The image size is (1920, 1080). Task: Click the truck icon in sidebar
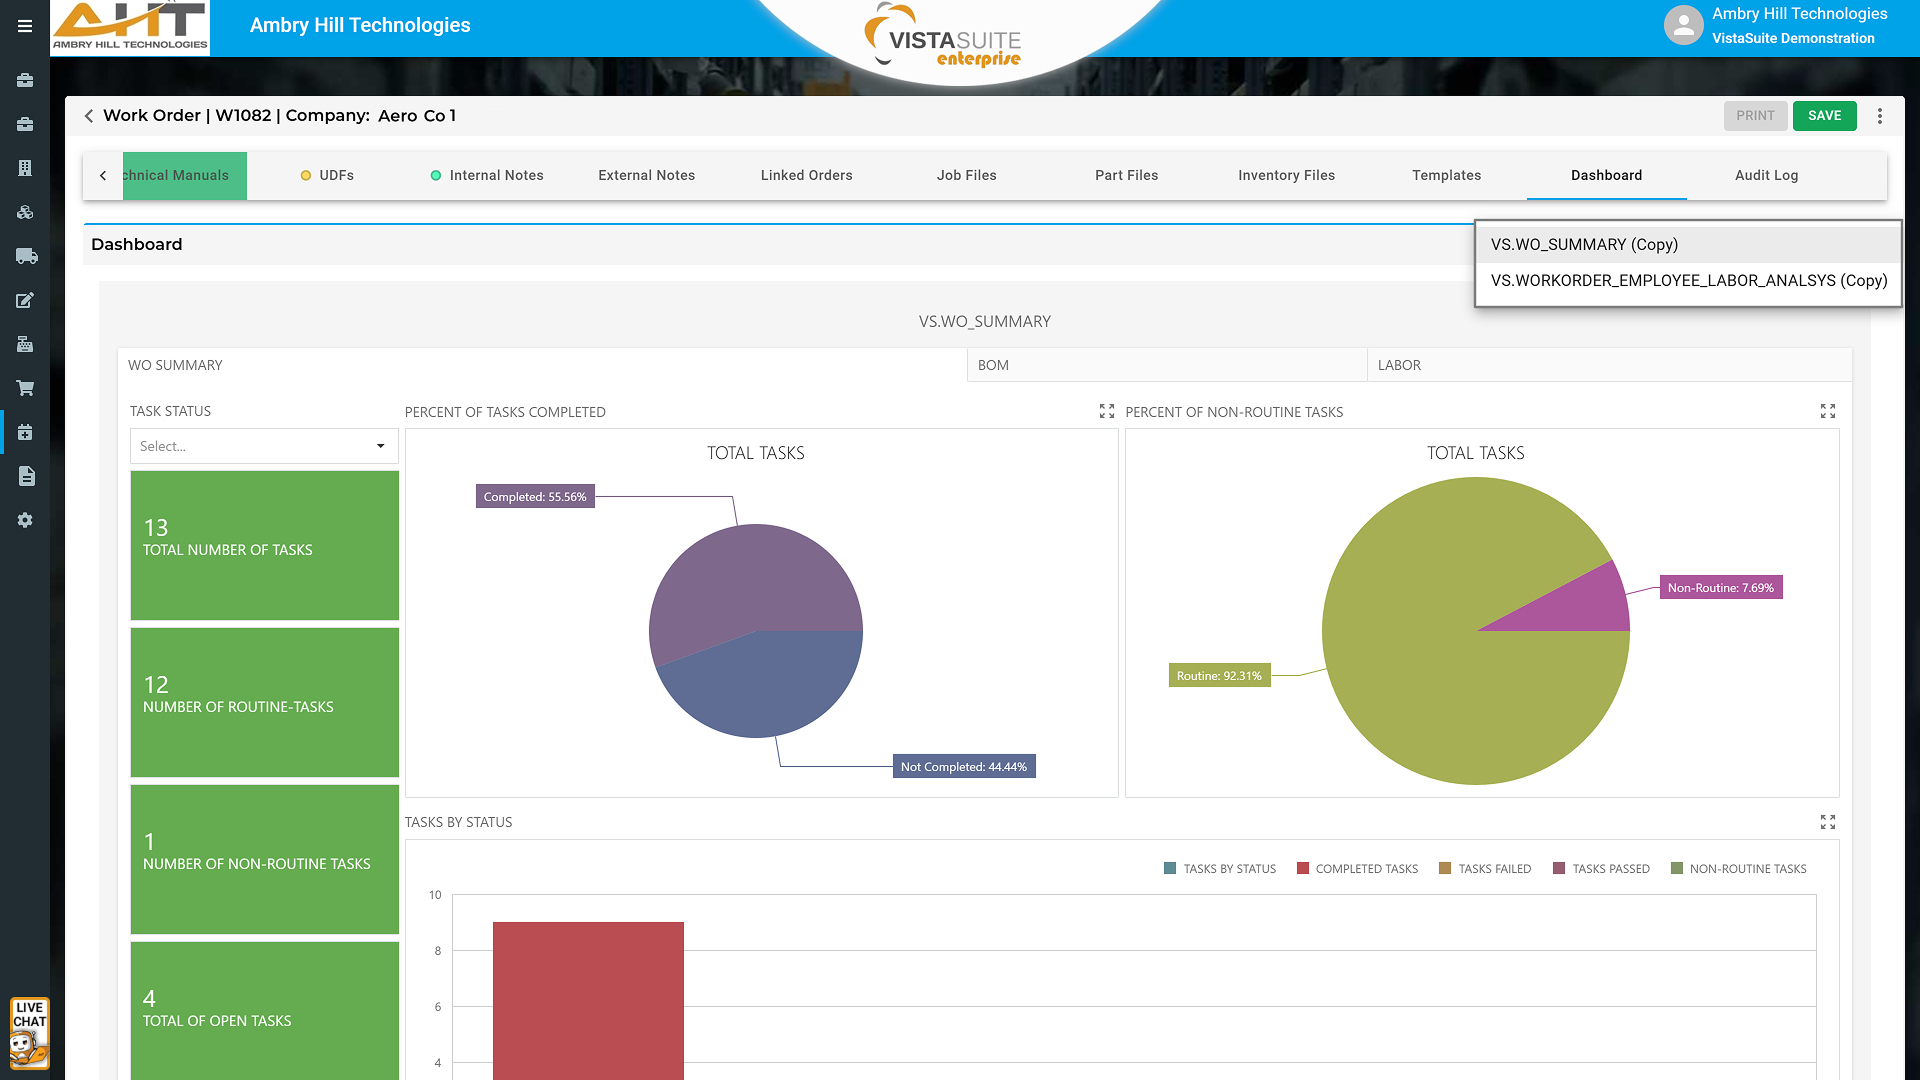pos(26,256)
